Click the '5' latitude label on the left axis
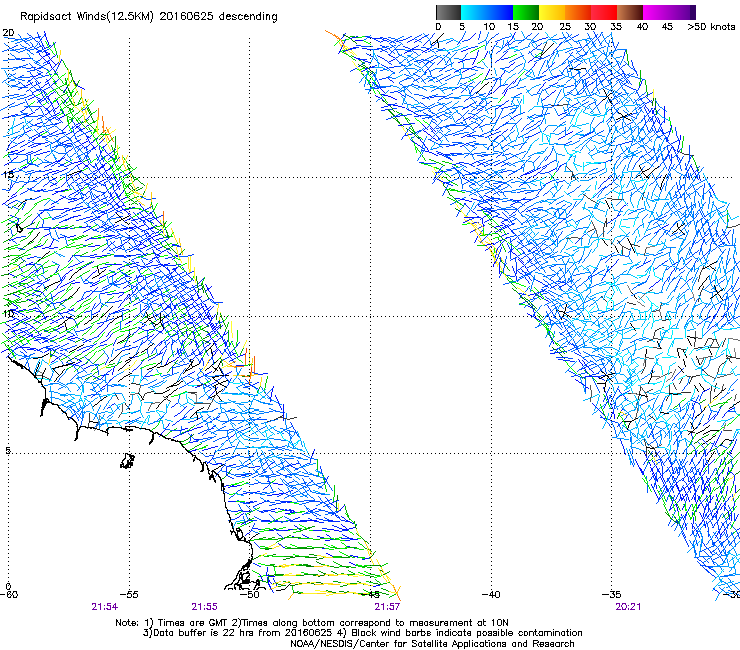This screenshot has width=740, height=650. 8,451
